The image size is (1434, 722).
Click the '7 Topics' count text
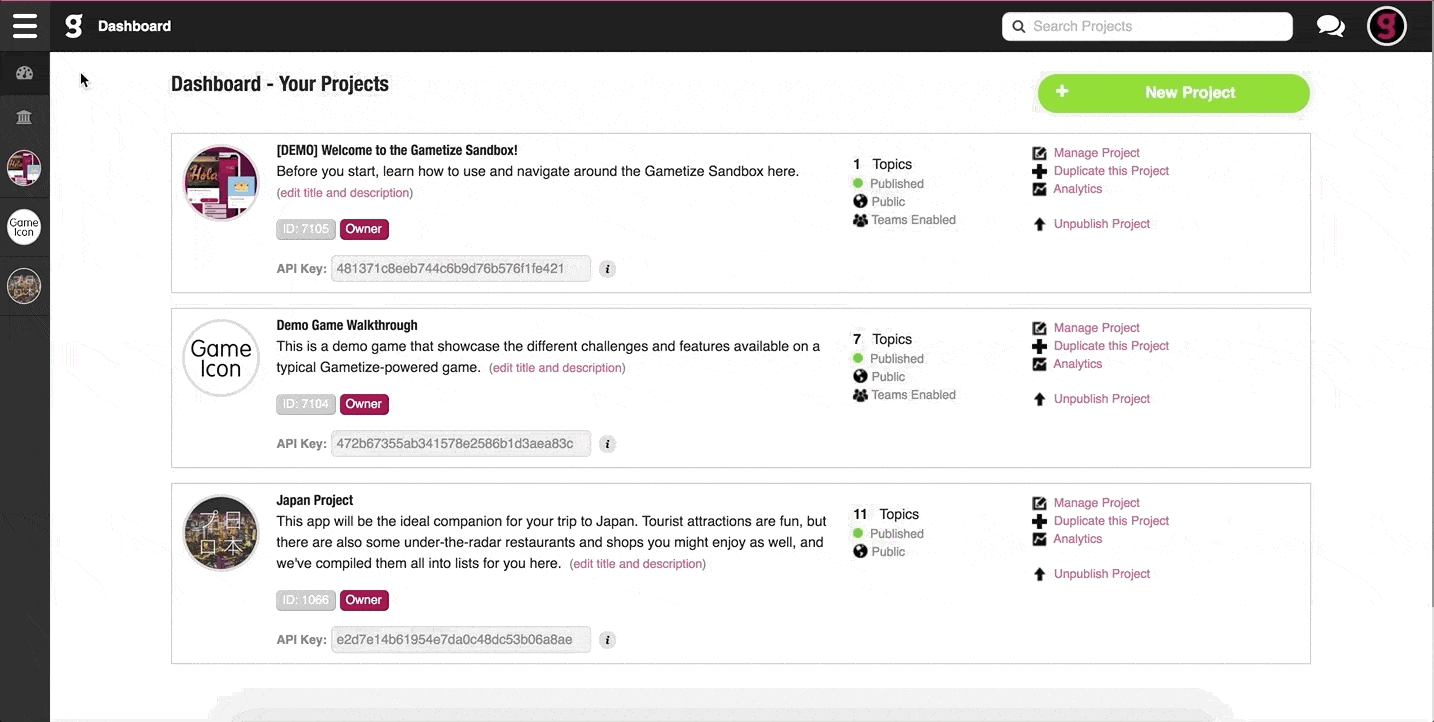click(882, 339)
